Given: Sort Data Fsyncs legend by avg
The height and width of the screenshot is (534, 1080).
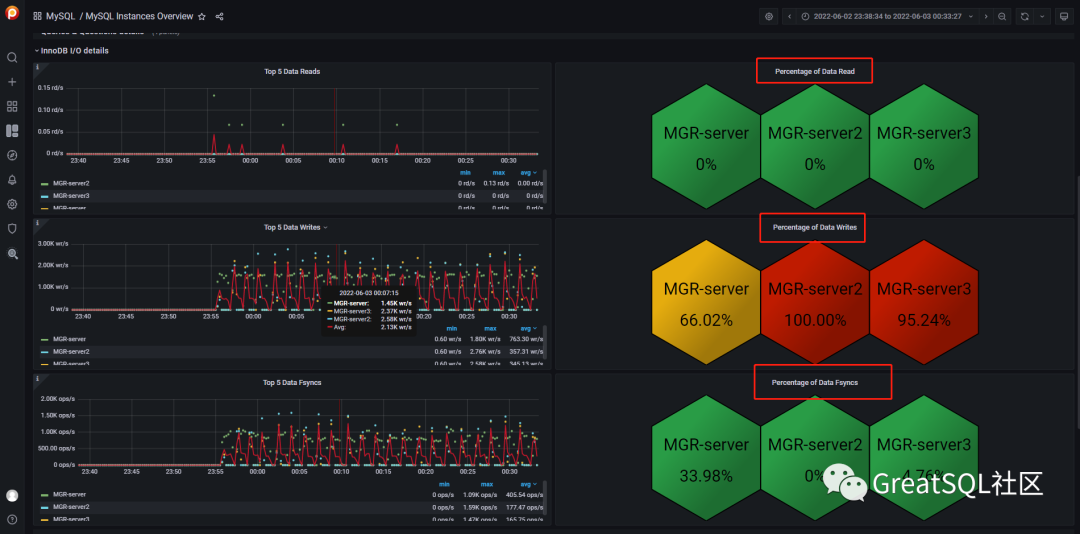Looking at the screenshot, I should click(529, 484).
